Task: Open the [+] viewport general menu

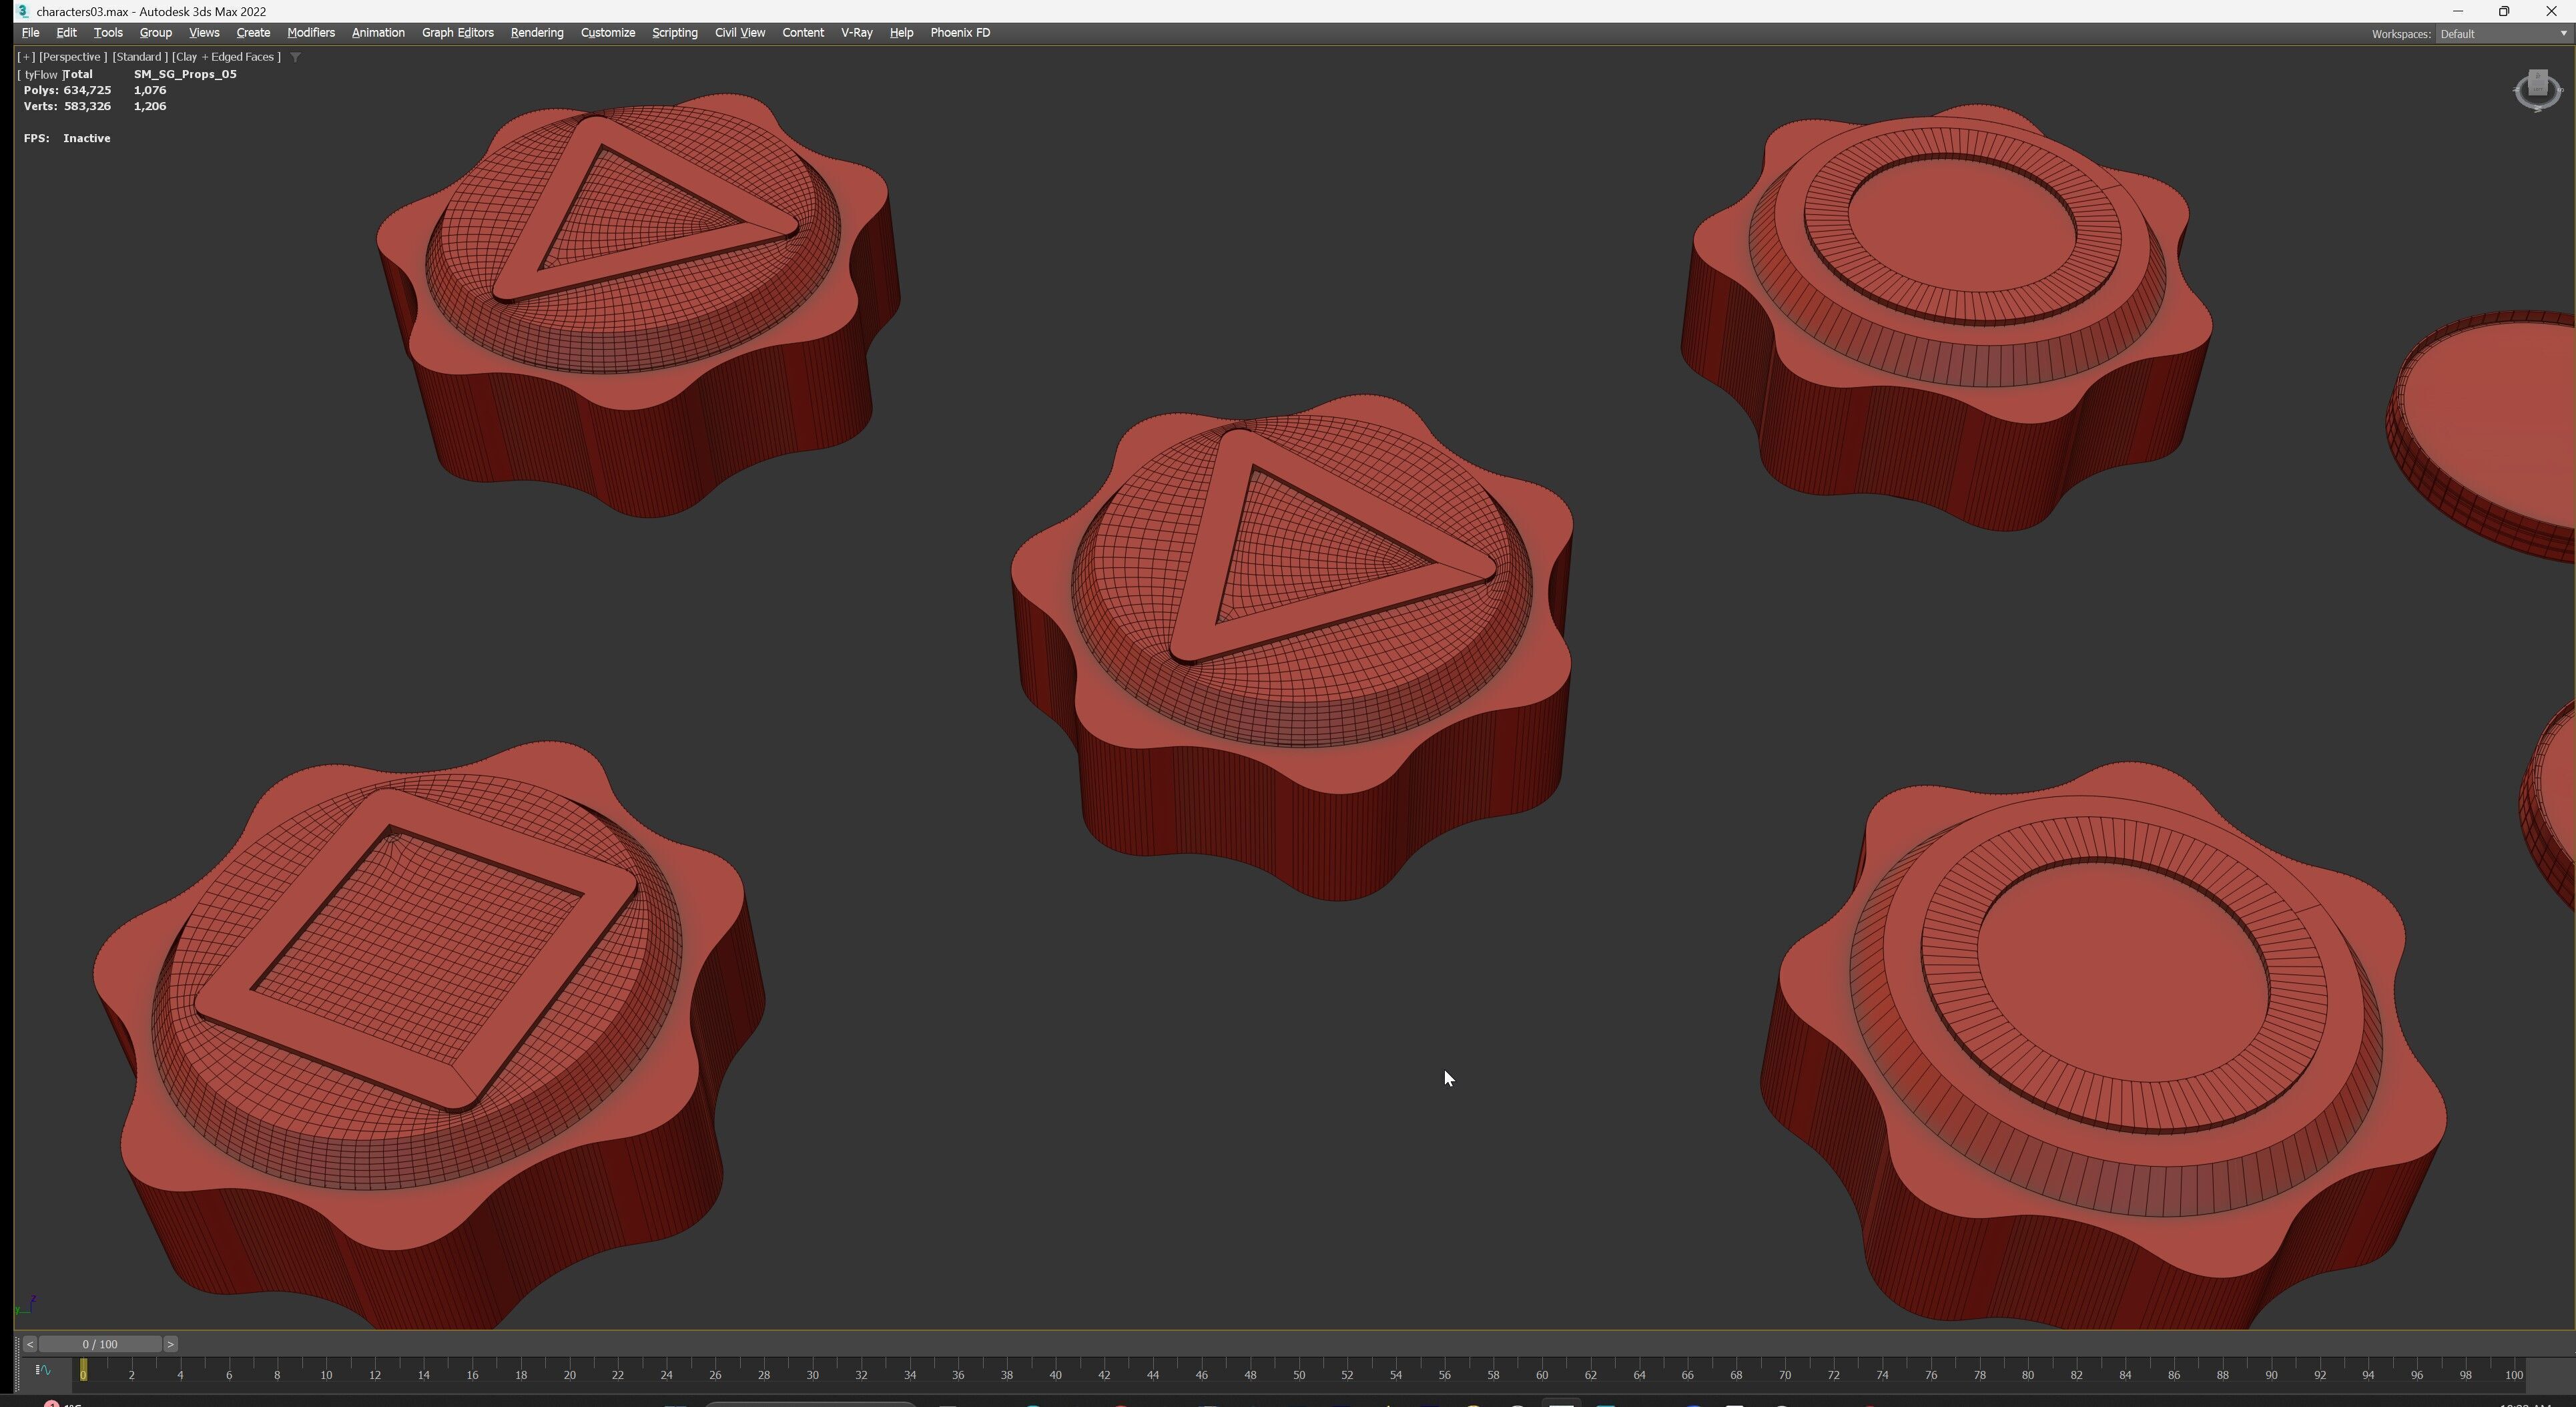Action: (26, 57)
